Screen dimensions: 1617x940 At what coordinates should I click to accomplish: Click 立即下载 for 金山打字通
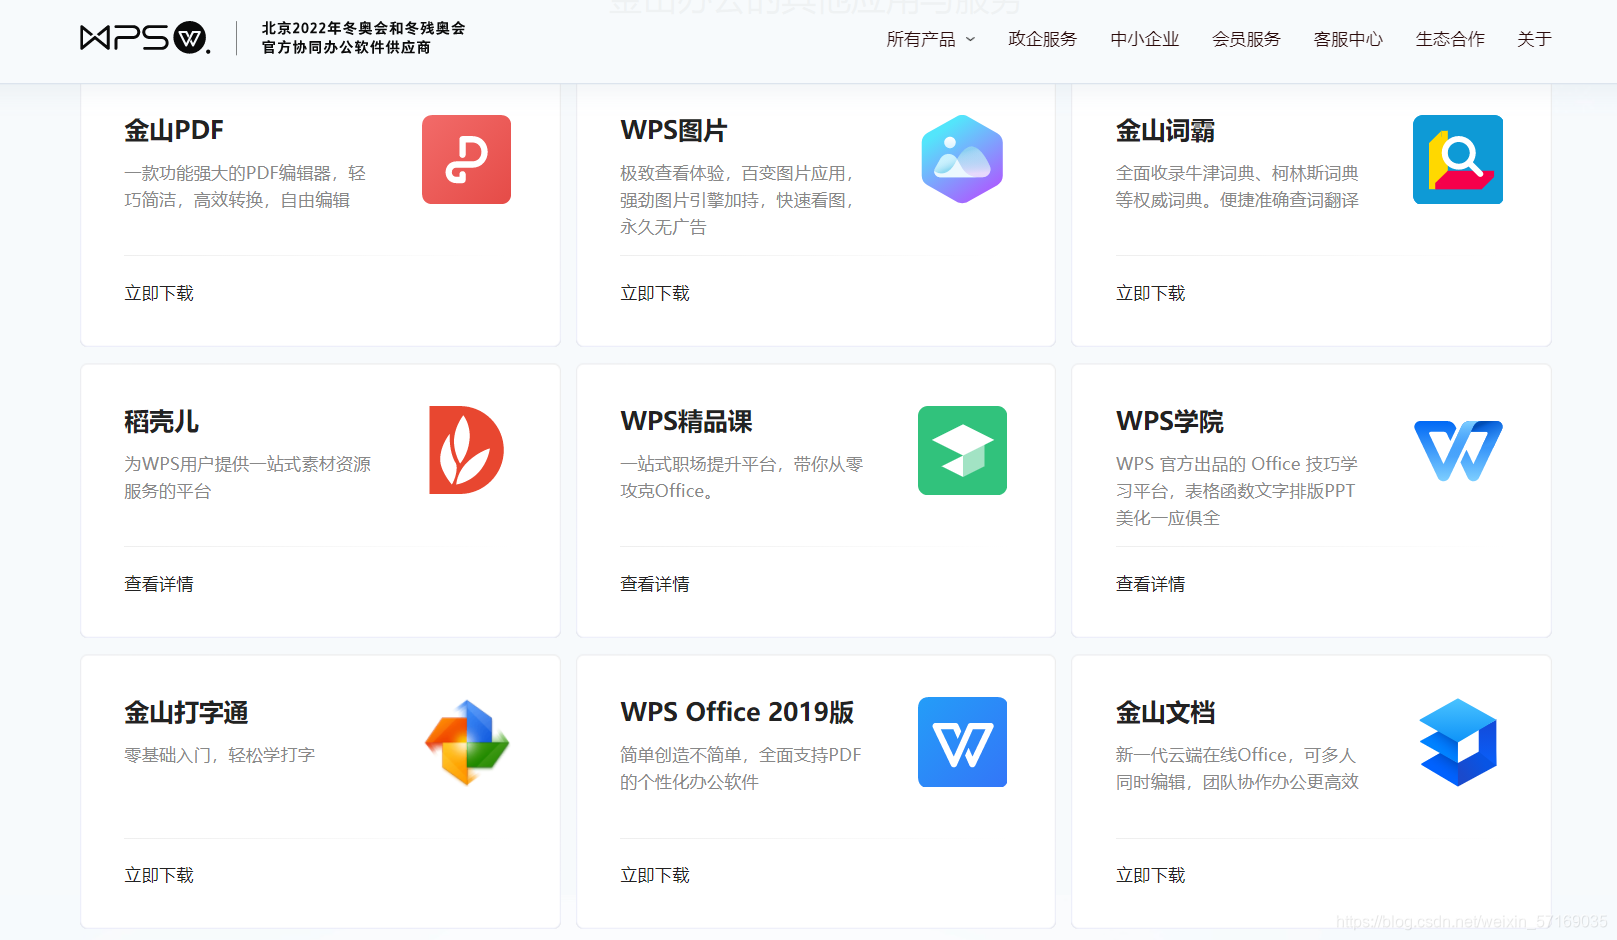pos(159,875)
